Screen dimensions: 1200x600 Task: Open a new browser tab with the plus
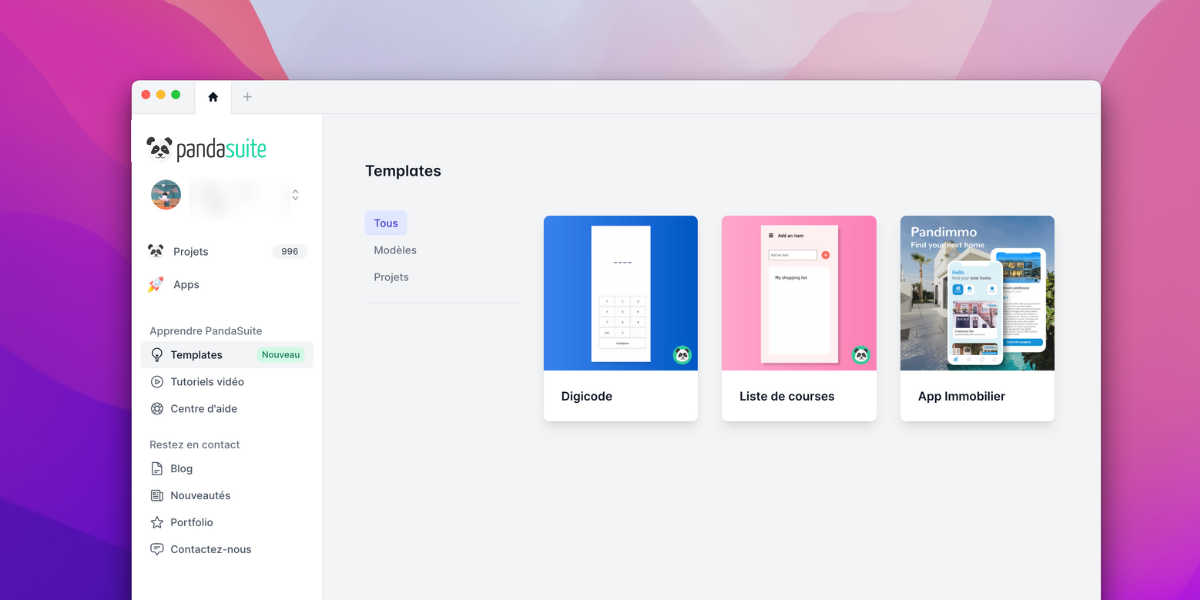[247, 97]
